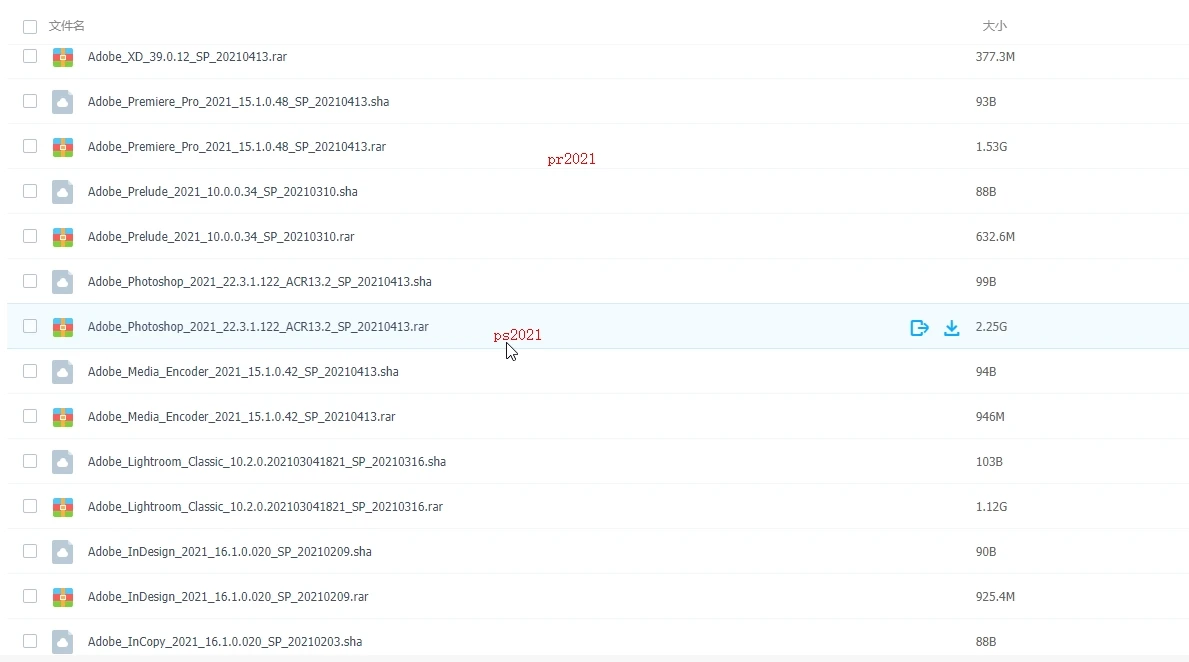Click the 925.4M size value
This screenshot has height=662, width=1189.
click(x=995, y=597)
